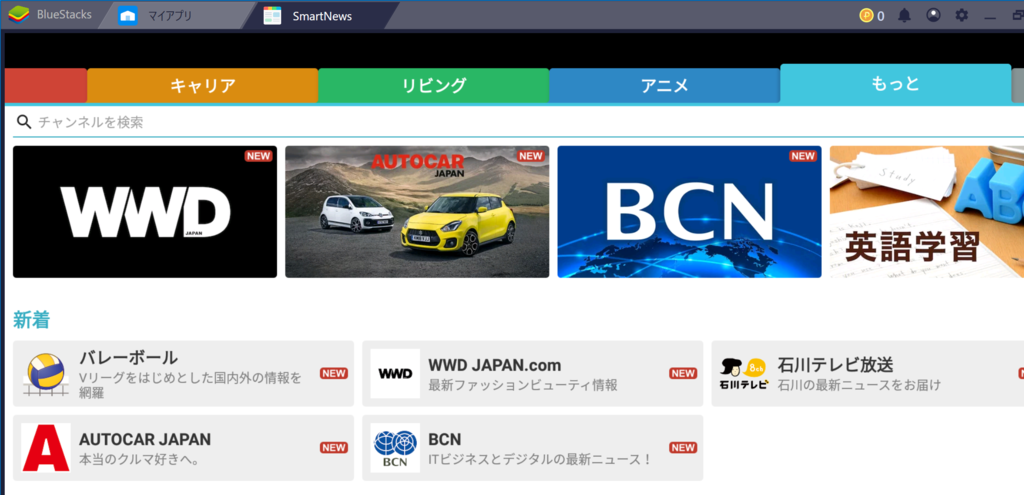The image size is (1024, 495).
Task: Open BlueStacks settings gear icon
Action: pyautogui.click(x=962, y=15)
